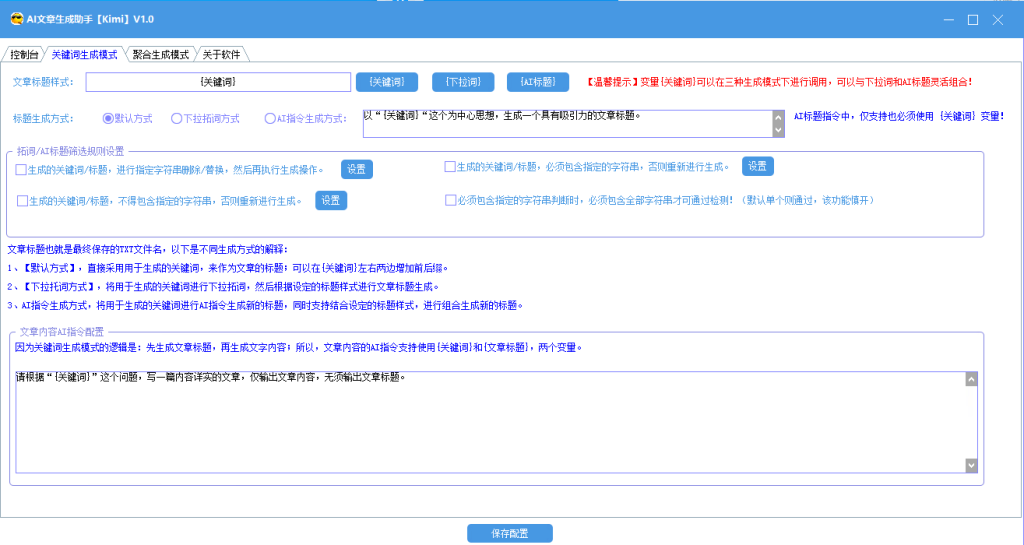Open 设置 for must-not-contain string rule
1024x545 pixels.
331,200
